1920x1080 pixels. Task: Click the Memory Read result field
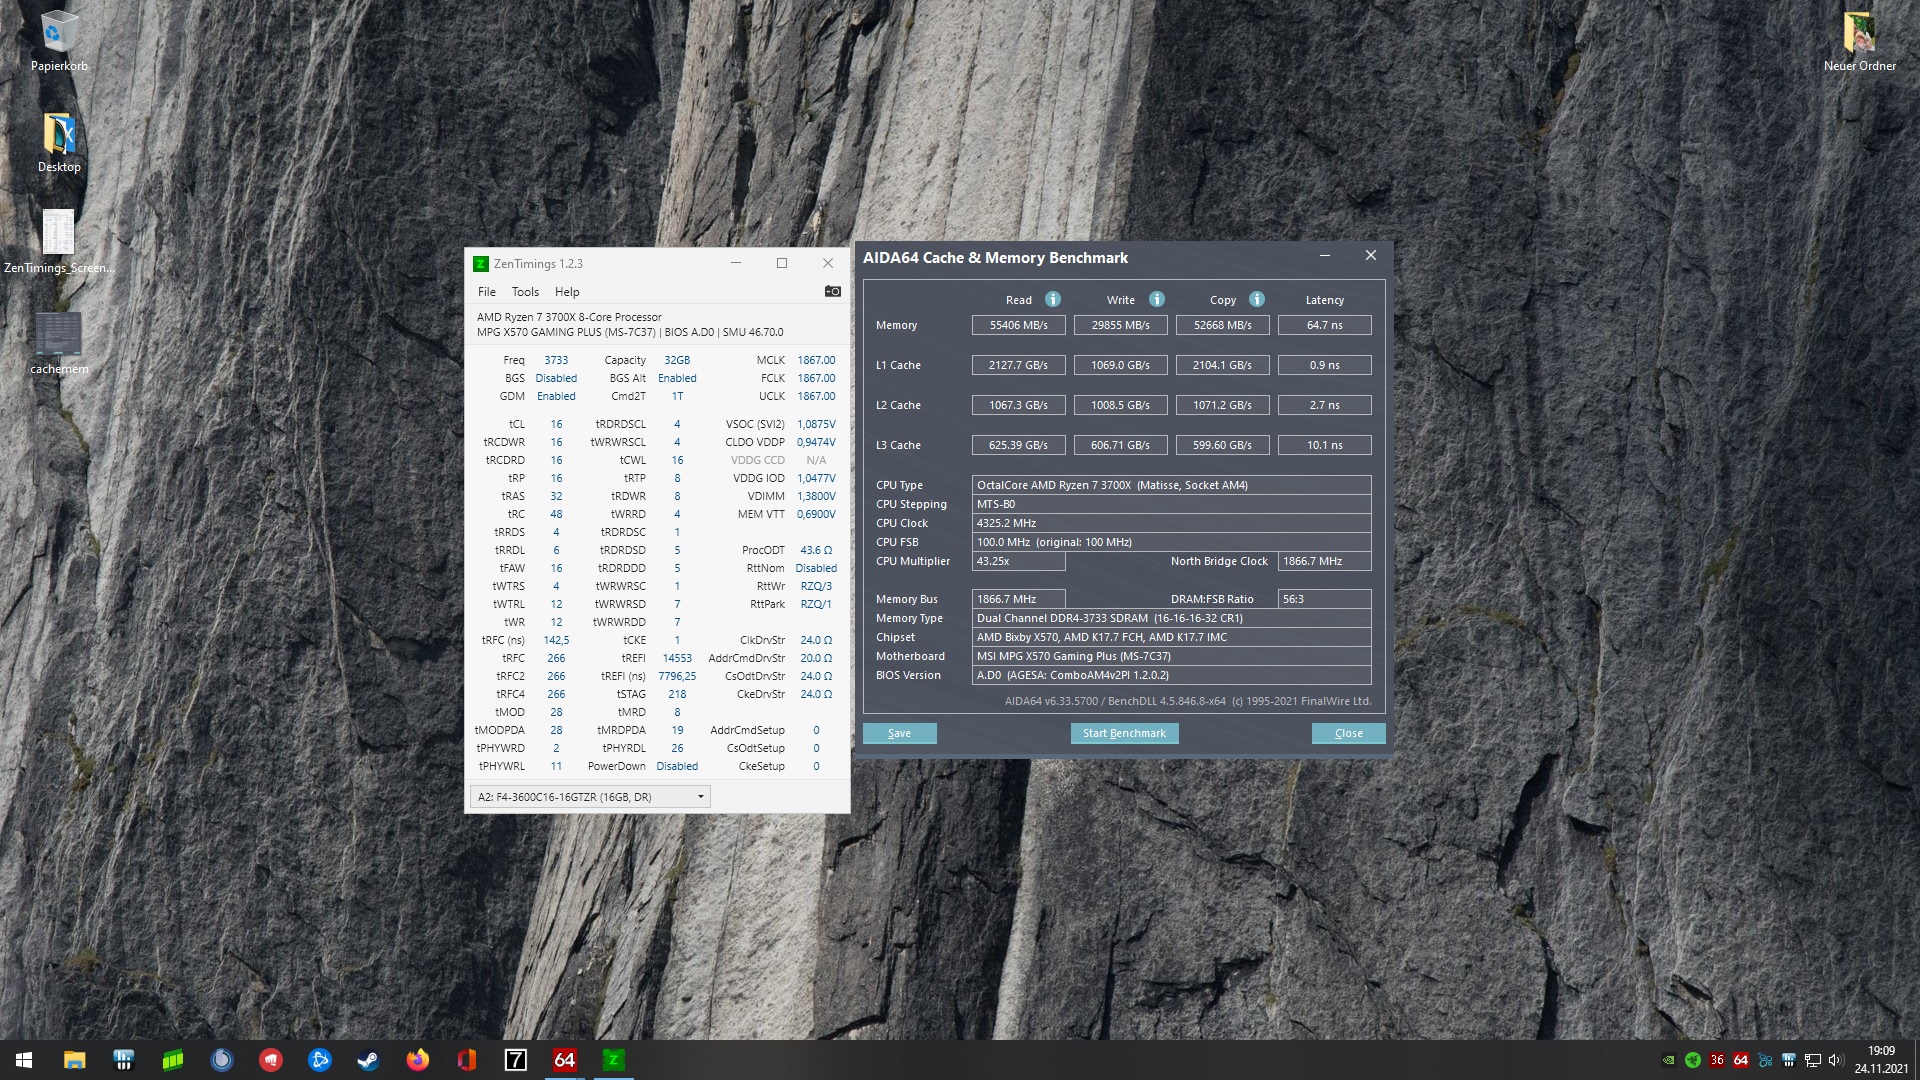[x=1018, y=325]
